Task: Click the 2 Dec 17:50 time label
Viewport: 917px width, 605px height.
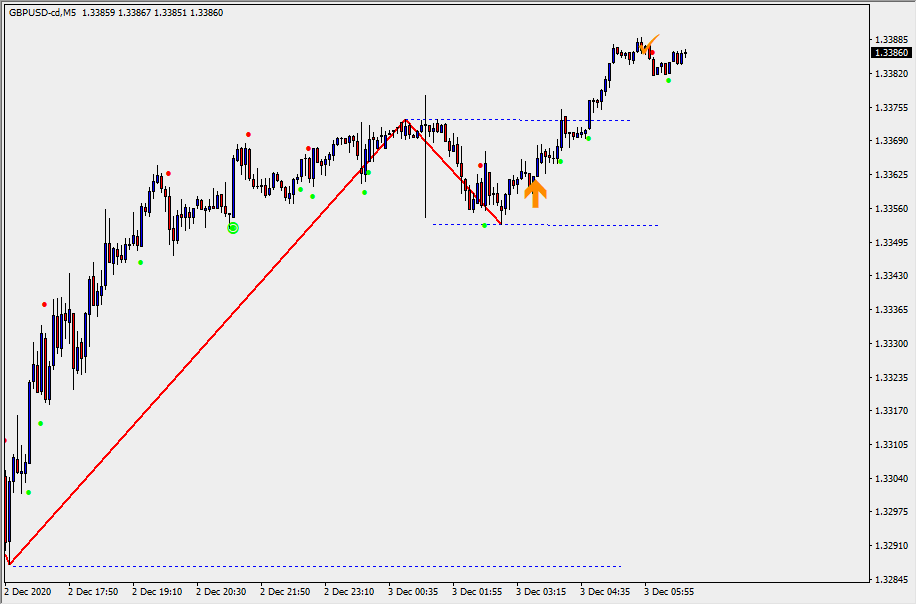Action: pyautogui.click(x=93, y=592)
